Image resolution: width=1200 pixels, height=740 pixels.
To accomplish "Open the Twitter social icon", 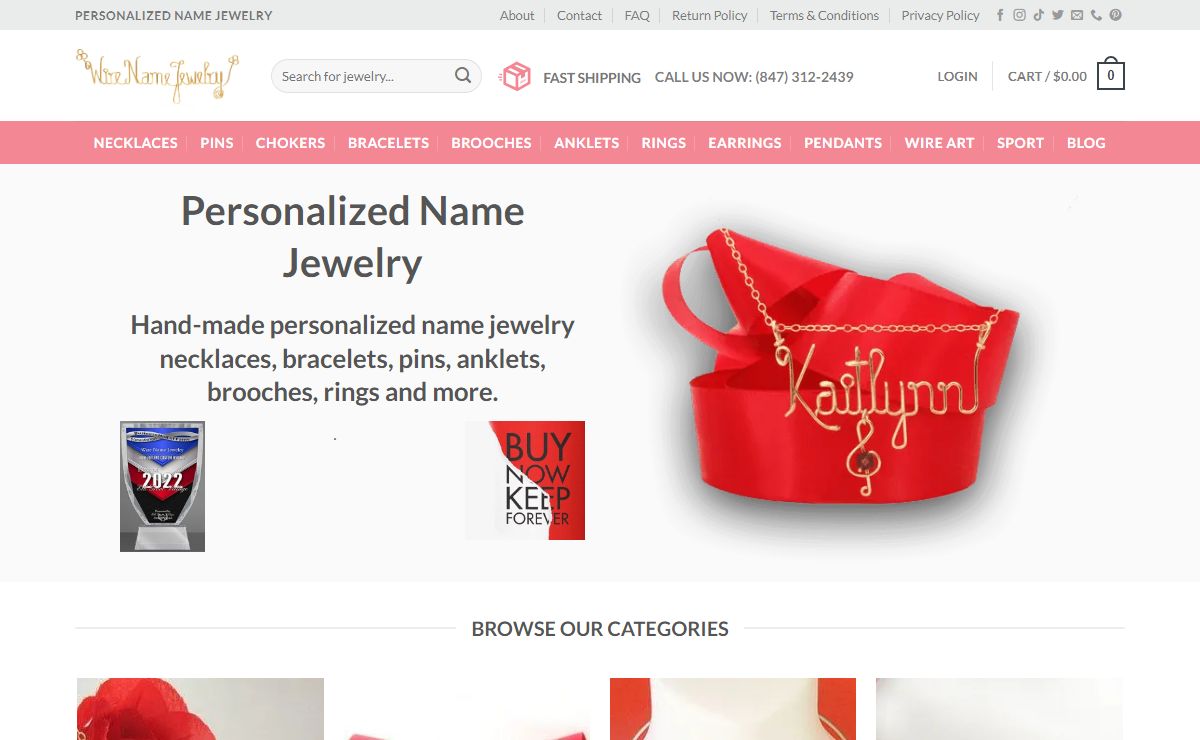I will click(1057, 15).
